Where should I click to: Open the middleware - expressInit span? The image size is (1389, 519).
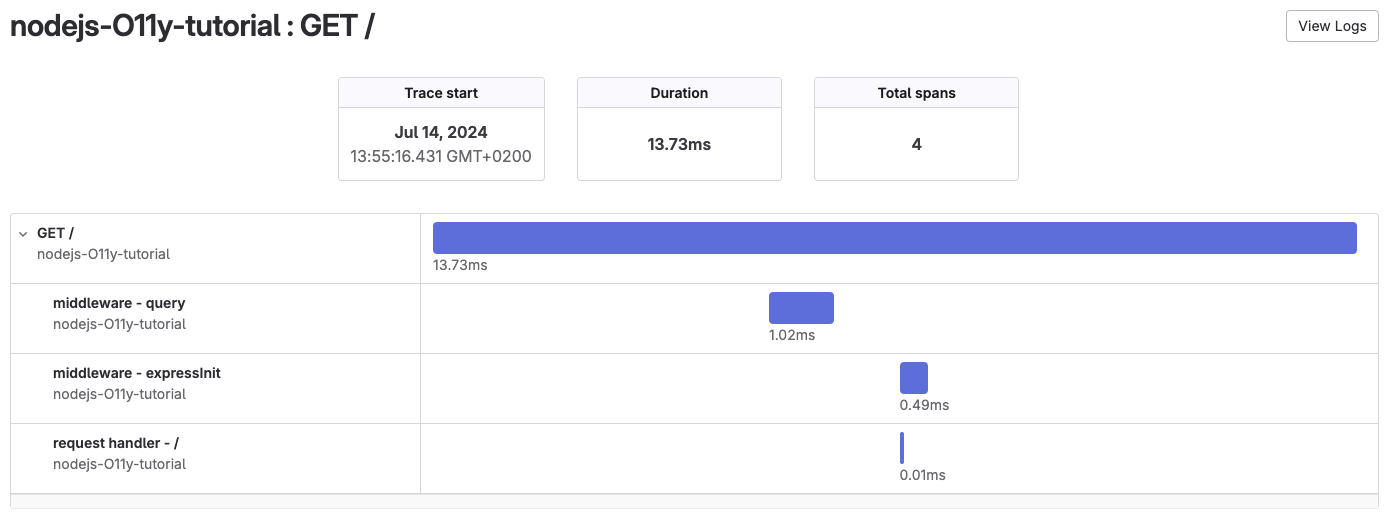pyautogui.click(x=136, y=373)
